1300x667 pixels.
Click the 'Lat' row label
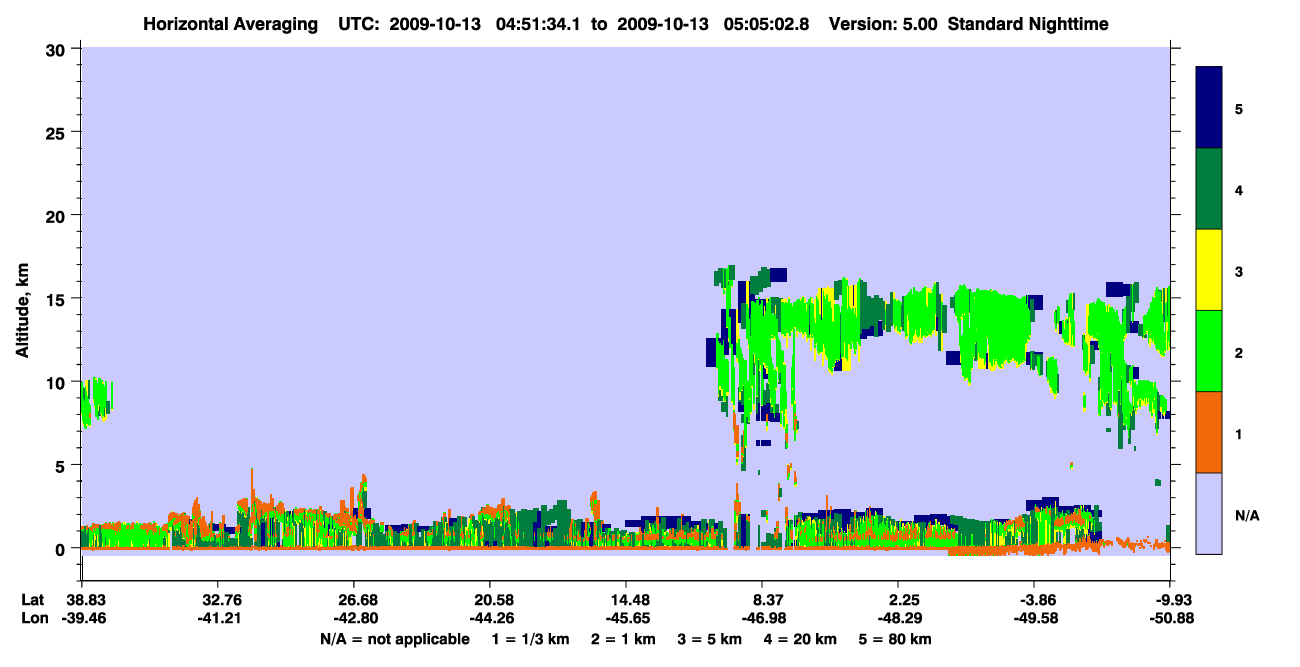click(x=32, y=600)
